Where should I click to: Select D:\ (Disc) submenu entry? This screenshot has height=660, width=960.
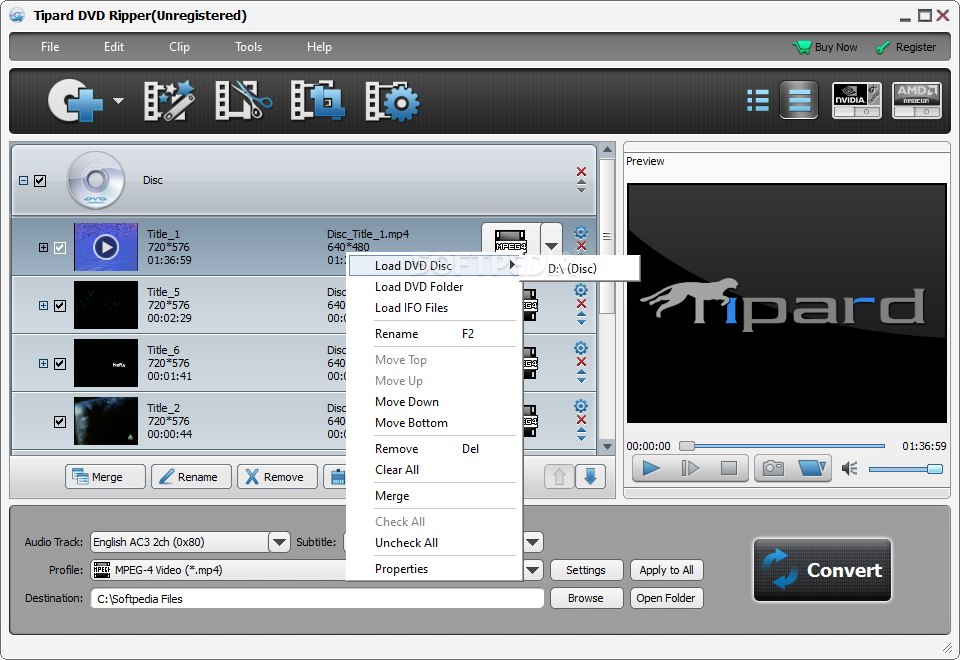tap(580, 268)
